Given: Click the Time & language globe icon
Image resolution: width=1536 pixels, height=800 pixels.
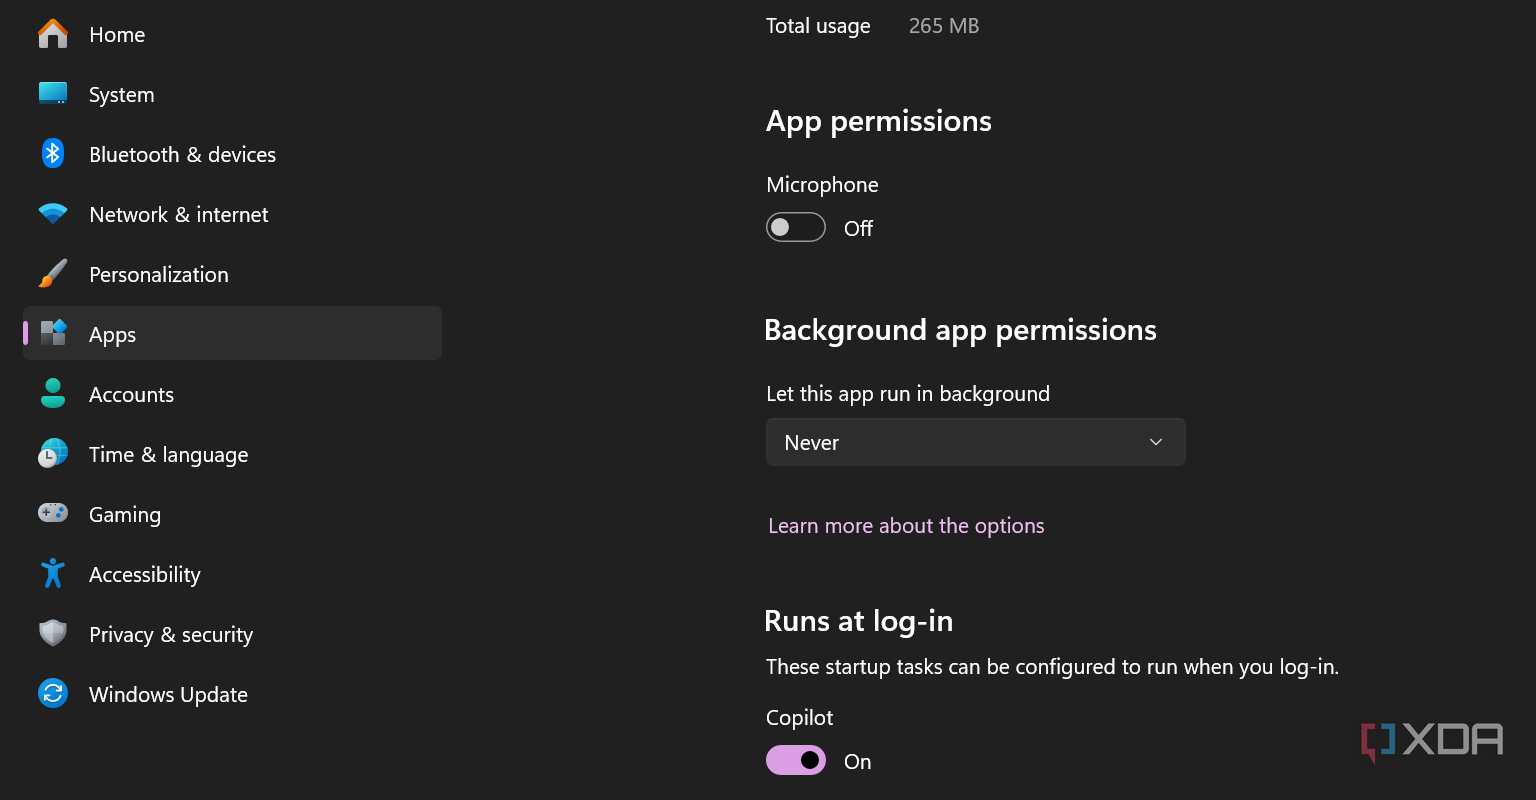Looking at the screenshot, I should click(53, 454).
